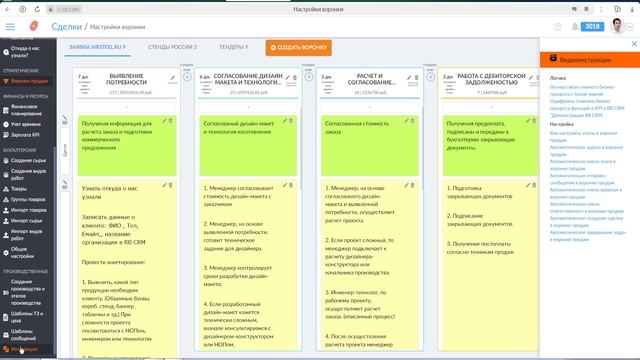Image resolution: width=640 pixels, height=360 pixels.
Task: Collapse row under ВЫЯВЛЕНИЕ ПОТРЕБНОСТИ header
Action: pyautogui.click(x=127, y=107)
